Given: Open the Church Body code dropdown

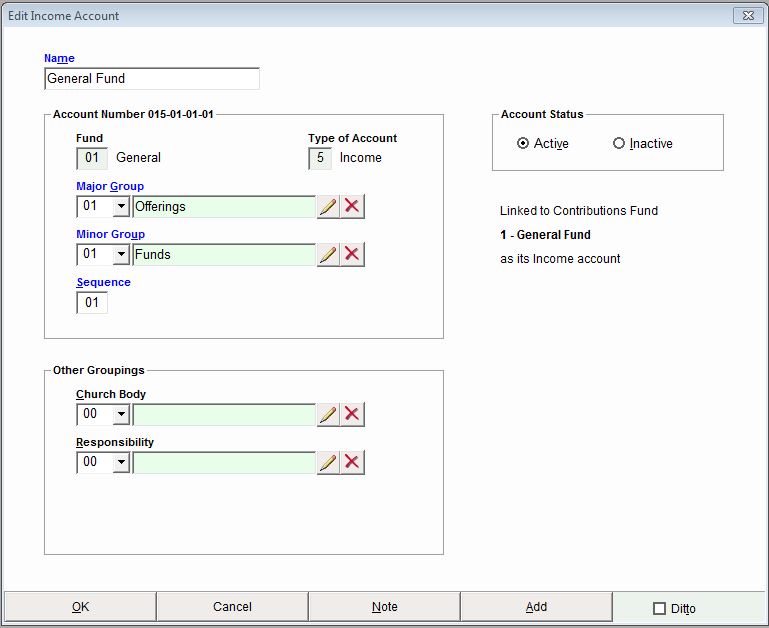Looking at the screenshot, I should click(x=121, y=415).
